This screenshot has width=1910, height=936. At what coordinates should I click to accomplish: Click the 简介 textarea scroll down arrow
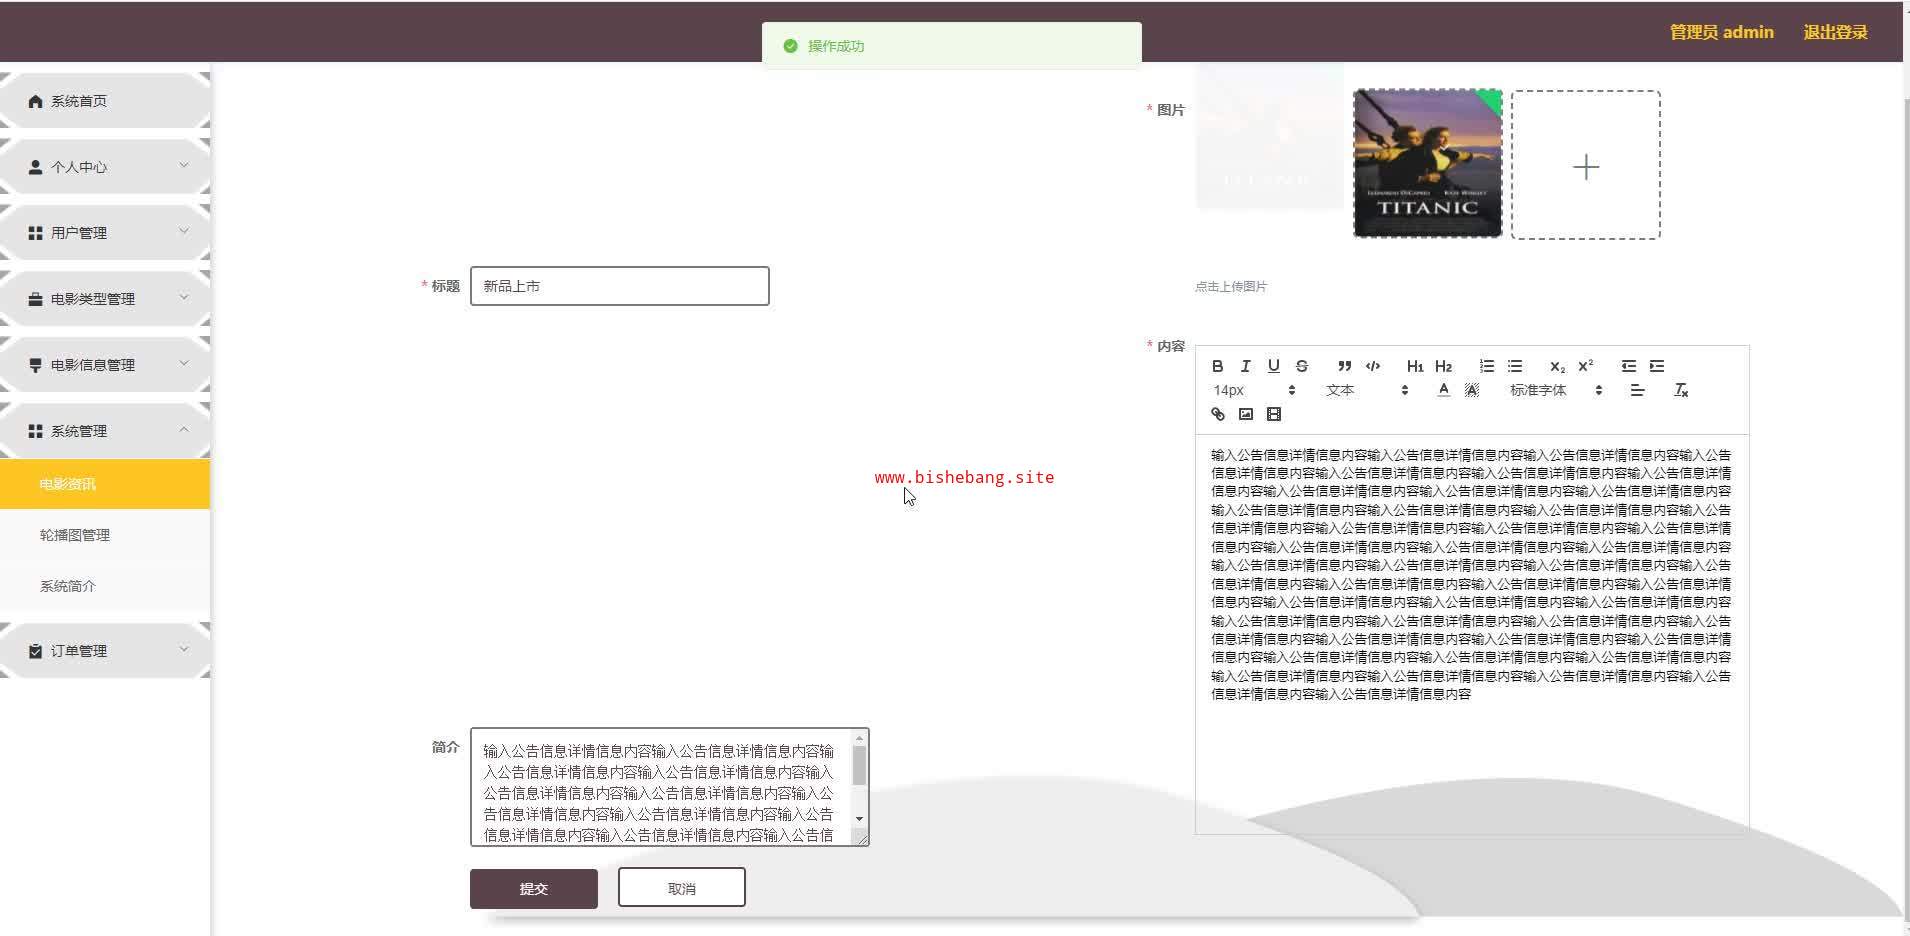pyautogui.click(x=859, y=819)
